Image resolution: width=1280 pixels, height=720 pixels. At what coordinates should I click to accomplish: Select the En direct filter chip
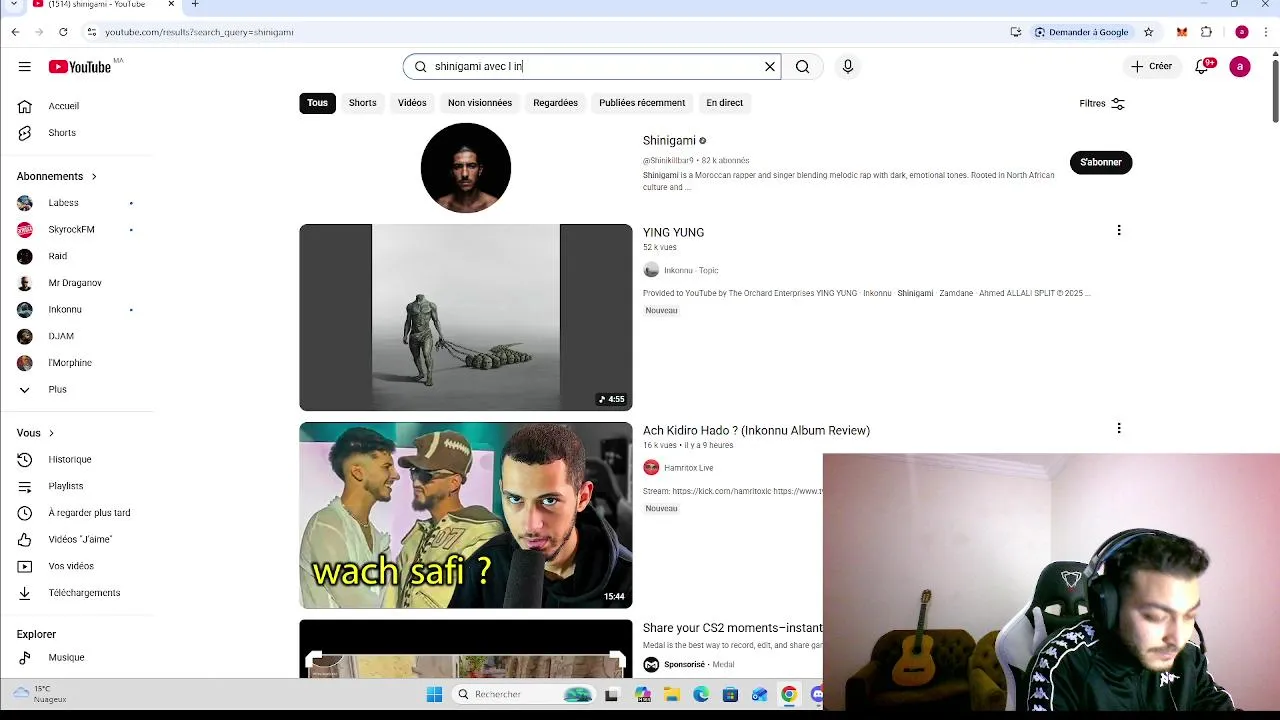724,103
